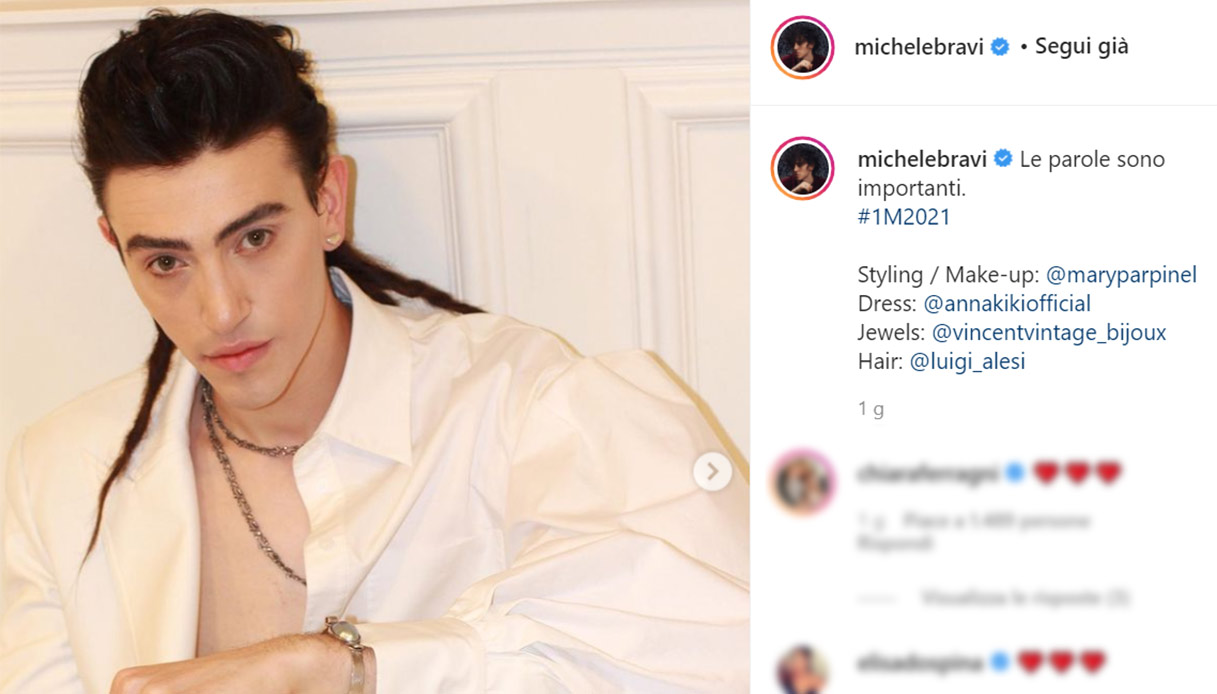Open the #1M2021 hashtag
Screen dimensions: 1217x694
coord(904,217)
